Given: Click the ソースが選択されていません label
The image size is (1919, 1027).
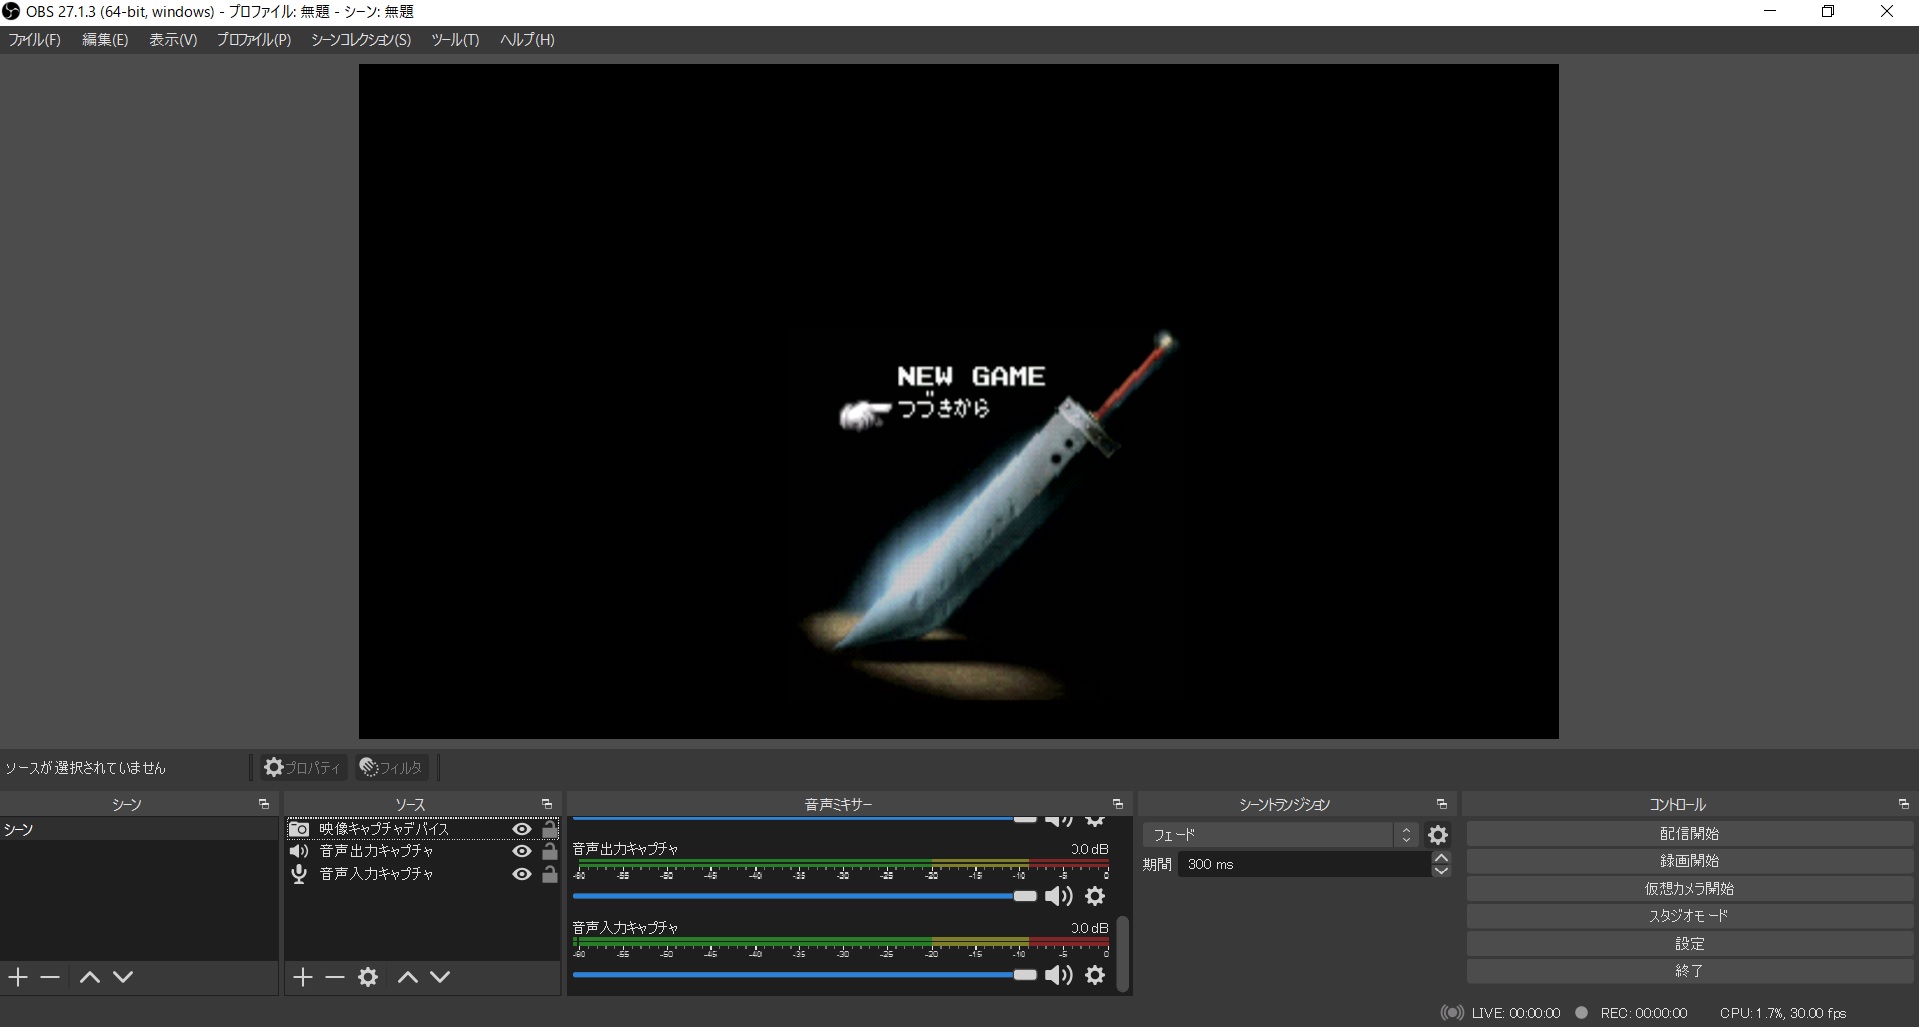Looking at the screenshot, I should [x=86, y=768].
